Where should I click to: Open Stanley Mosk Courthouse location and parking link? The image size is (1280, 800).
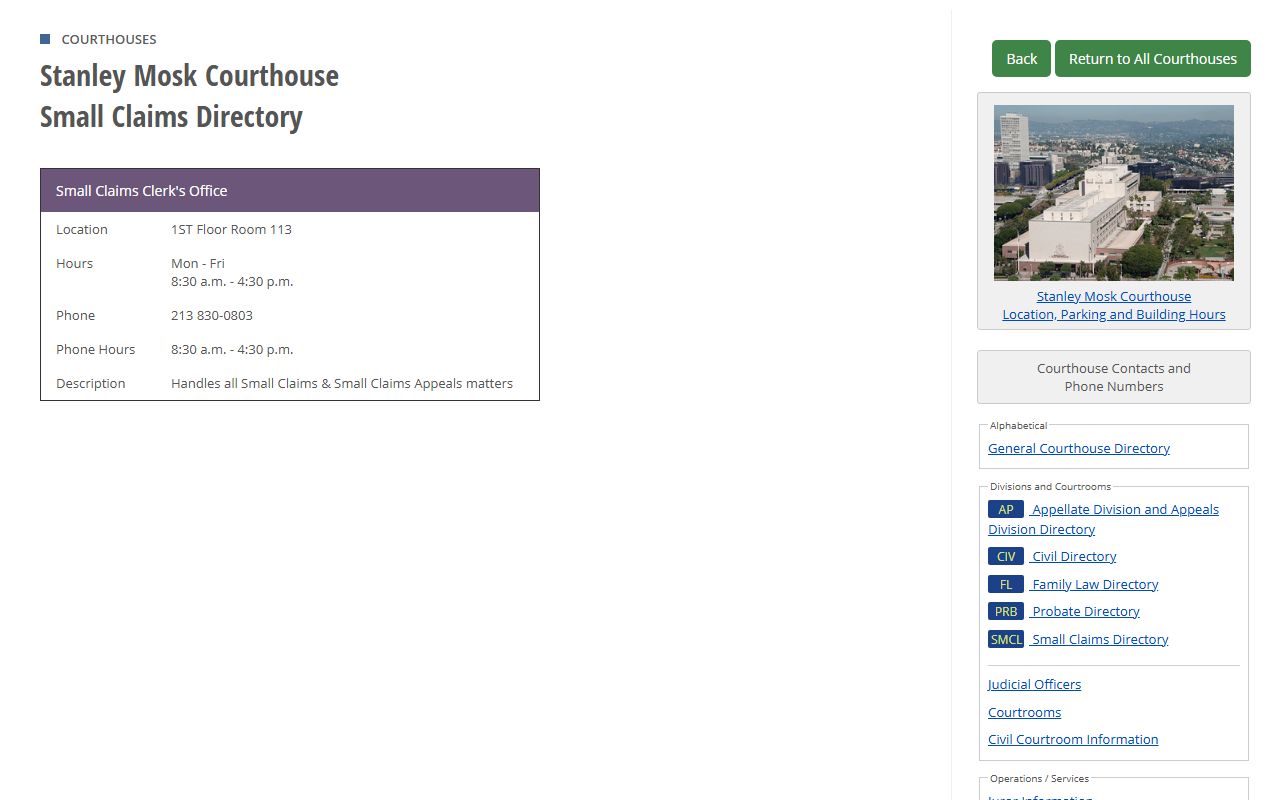click(x=1114, y=305)
